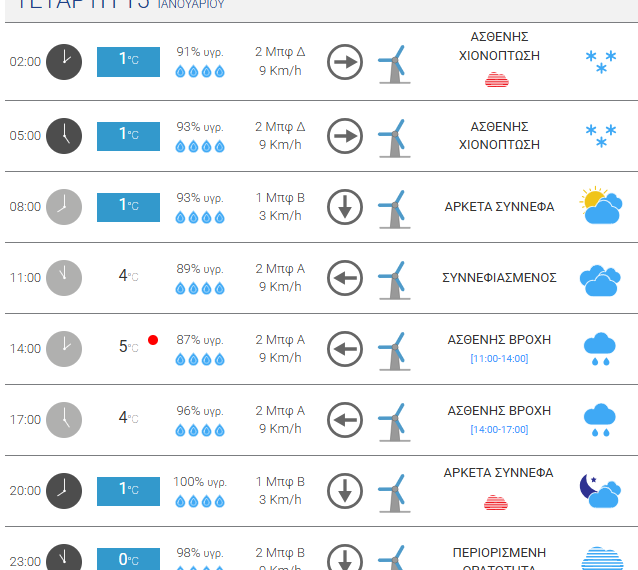Click the [11:00-14:00] time range link
This screenshot has width=638, height=570.
click(499, 358)
